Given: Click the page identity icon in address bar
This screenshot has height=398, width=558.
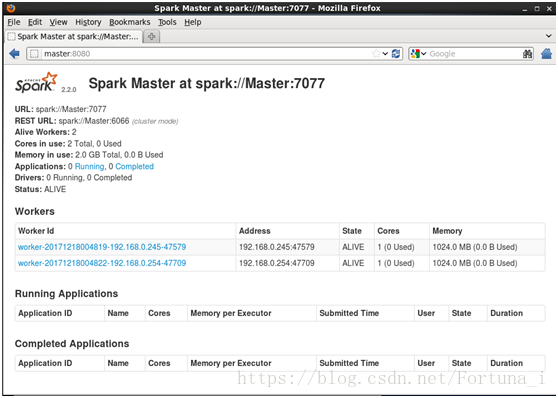Looking at the screenshot, I should tap(34, 54).
